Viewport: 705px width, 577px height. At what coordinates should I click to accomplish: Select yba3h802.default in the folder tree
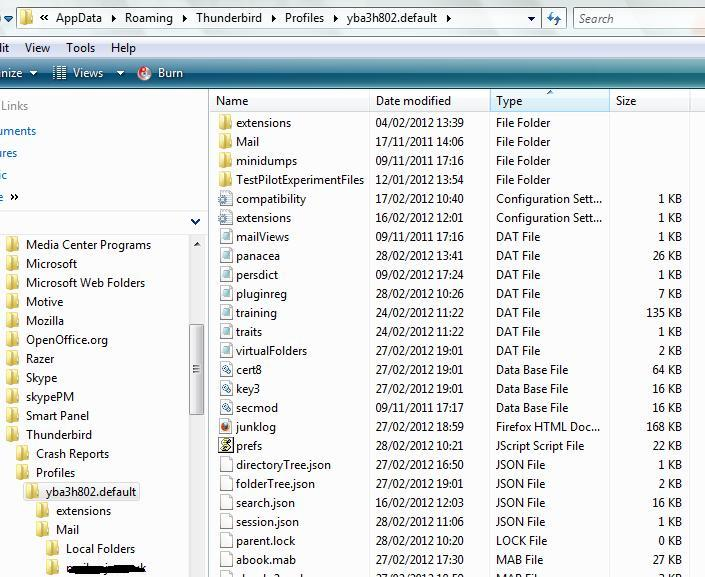[90, 492]
